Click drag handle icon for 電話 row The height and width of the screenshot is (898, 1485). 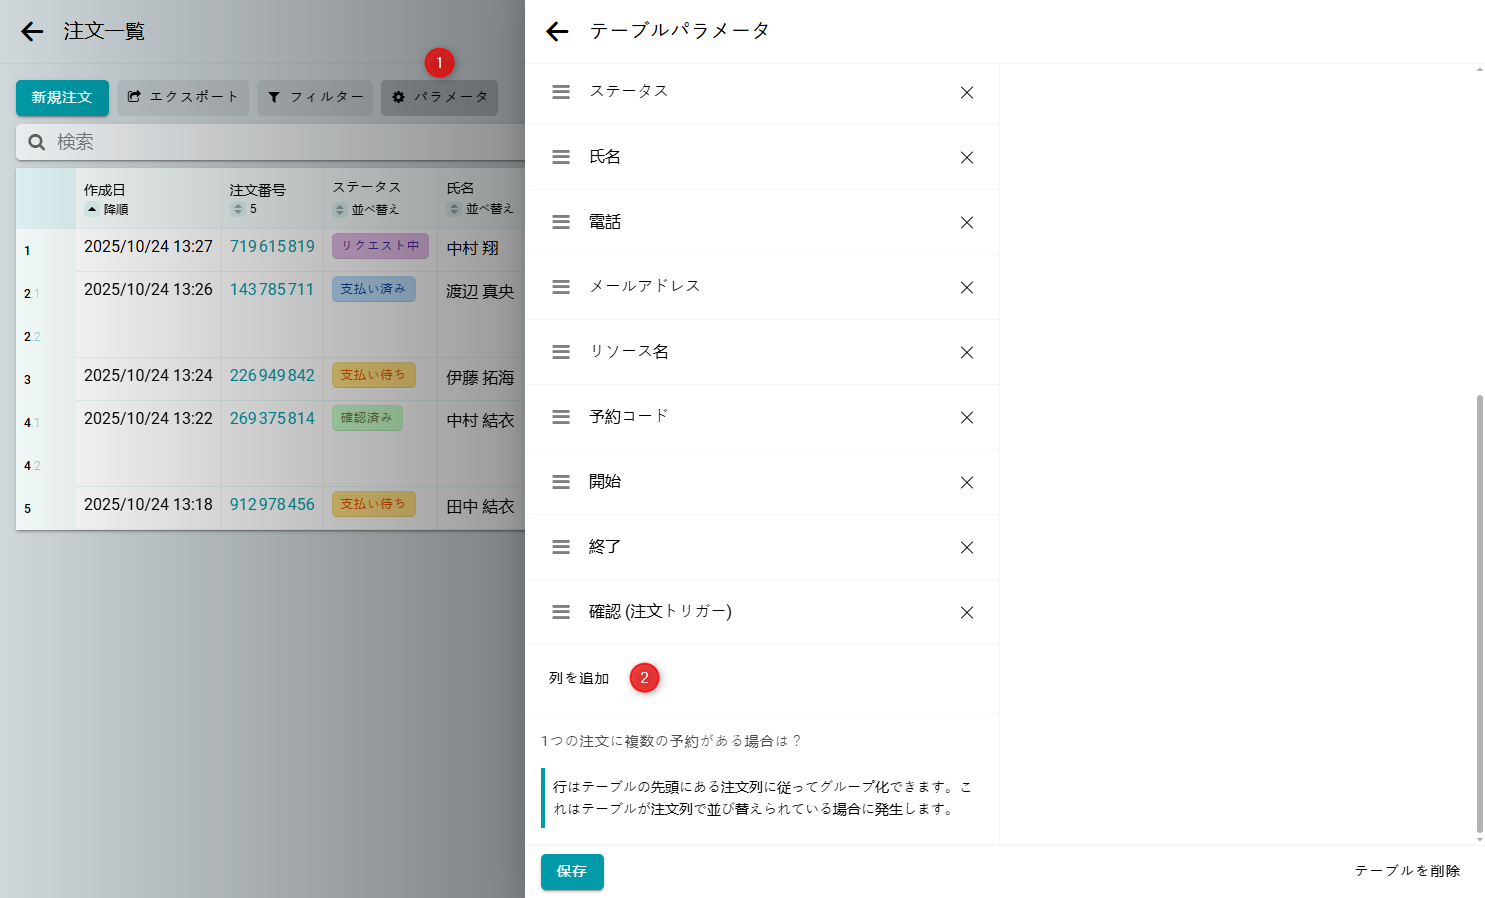[x=561, y=222]
